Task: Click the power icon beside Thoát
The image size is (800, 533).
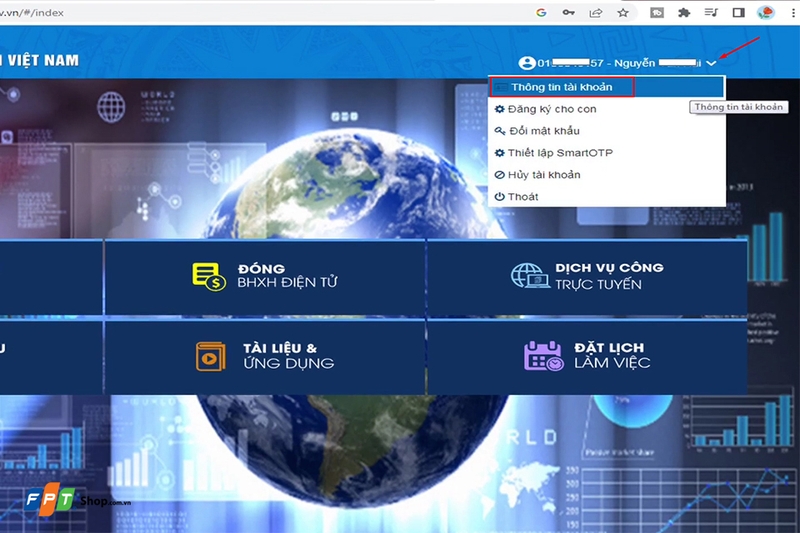Action: tap(499, 197)
